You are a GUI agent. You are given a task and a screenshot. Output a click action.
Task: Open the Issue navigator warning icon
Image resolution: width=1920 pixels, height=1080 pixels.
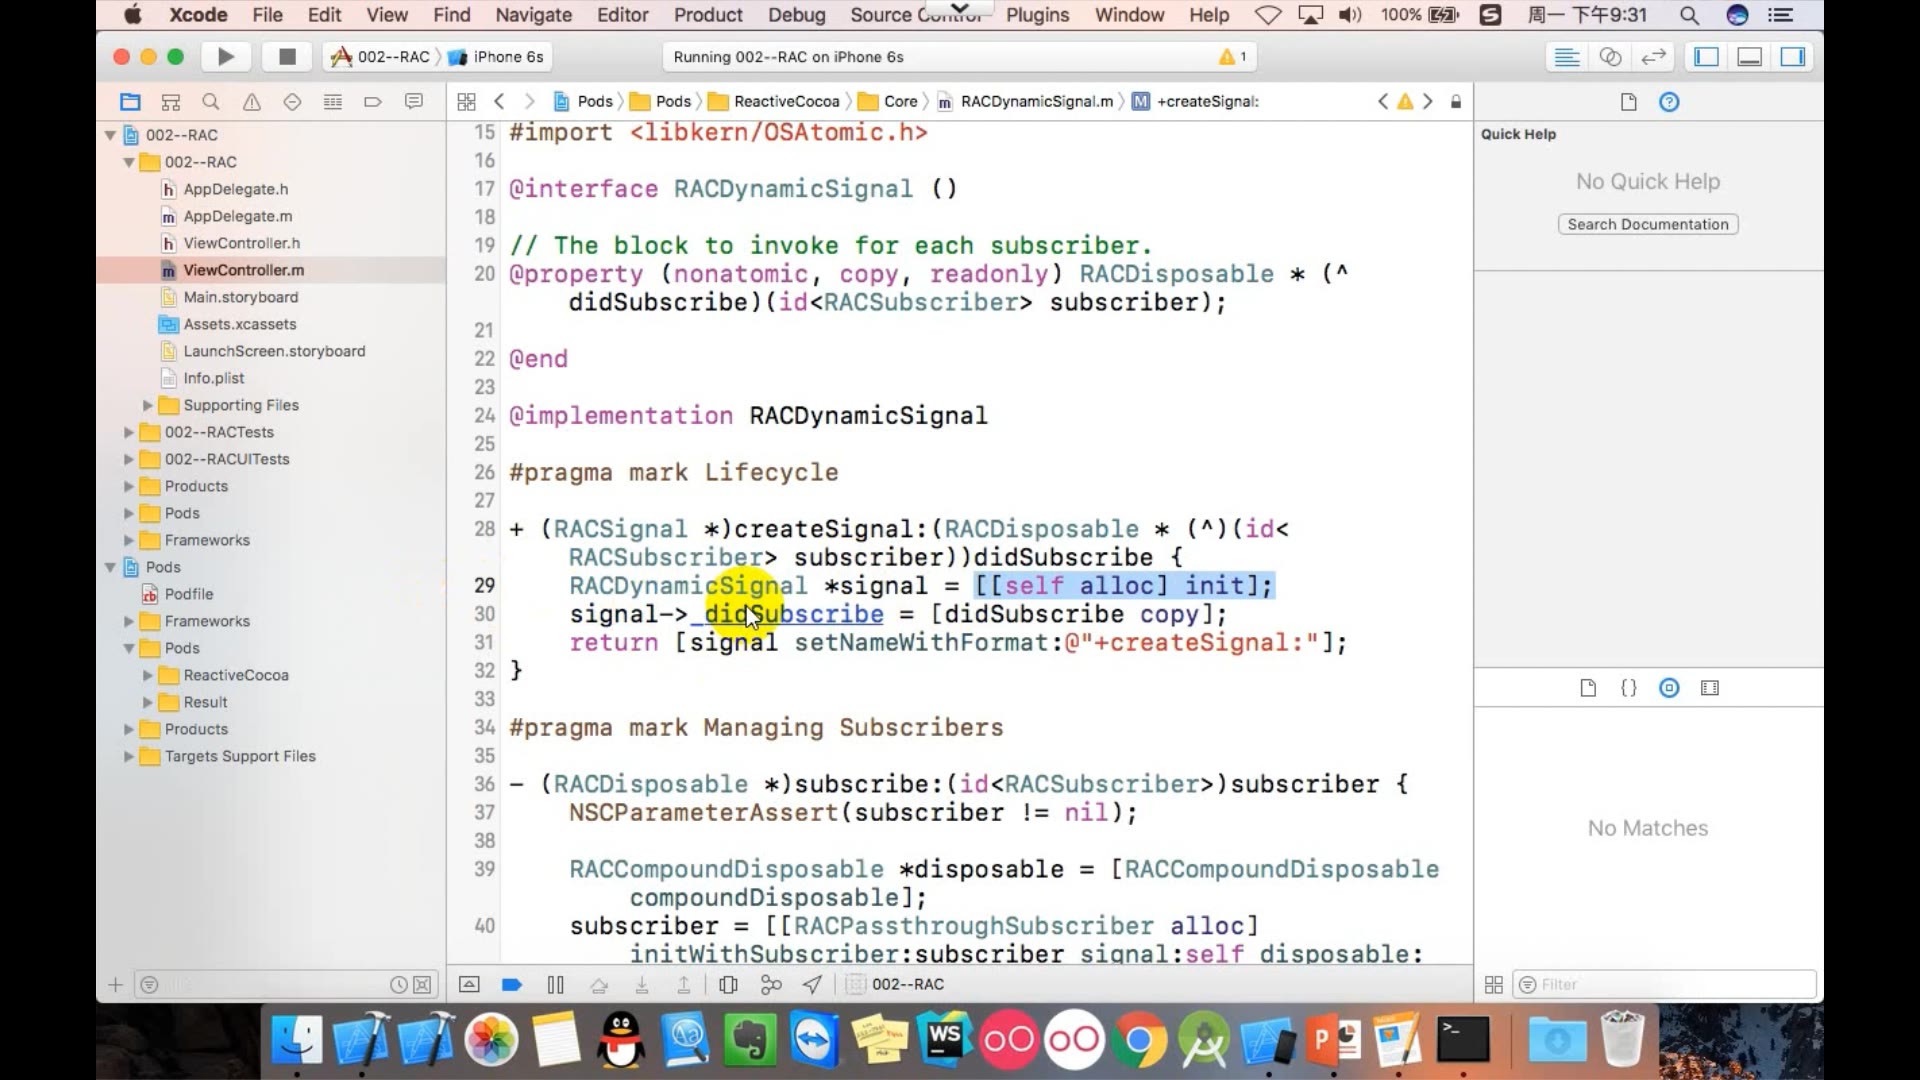251,102
